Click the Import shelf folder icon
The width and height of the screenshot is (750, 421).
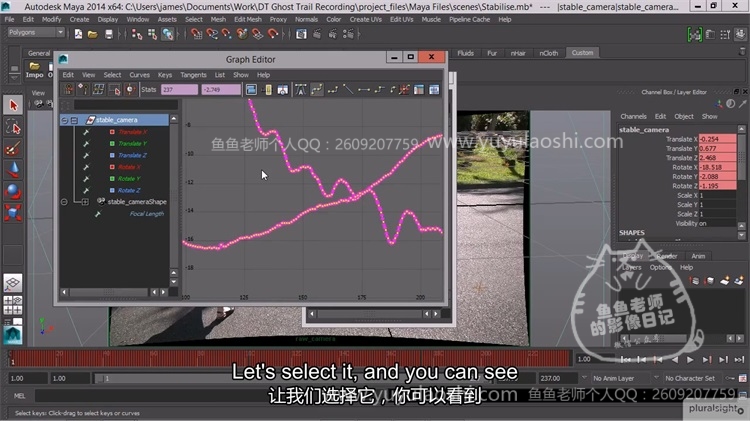35,65
